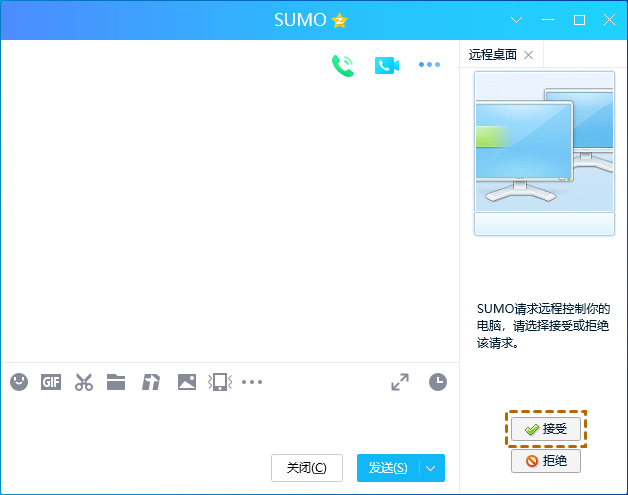
Task: Click the 发送(S) send button
Action: point(388,468)
